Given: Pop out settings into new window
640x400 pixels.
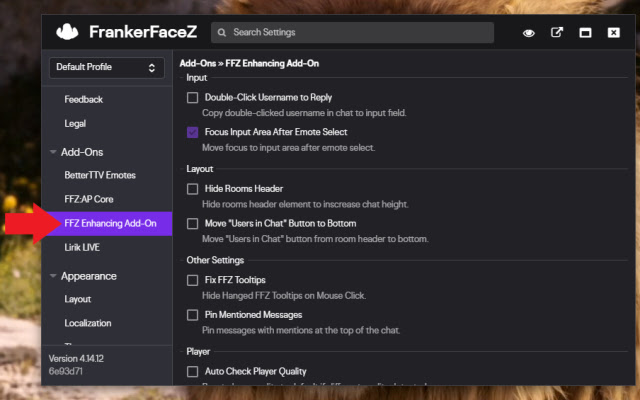Looking at the screenshot, I should coord(557,33).
